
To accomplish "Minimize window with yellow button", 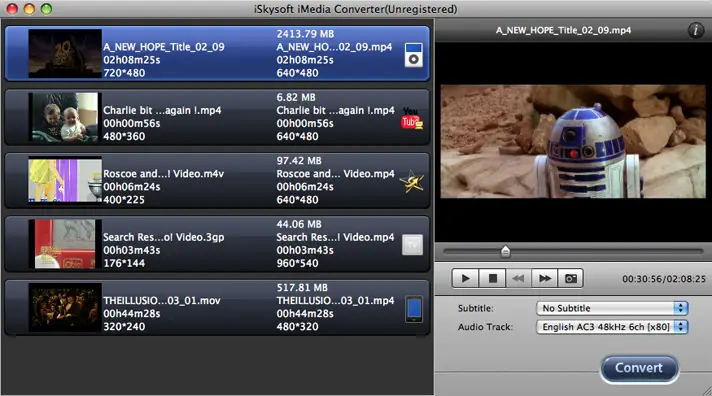I will coord(29,9).
